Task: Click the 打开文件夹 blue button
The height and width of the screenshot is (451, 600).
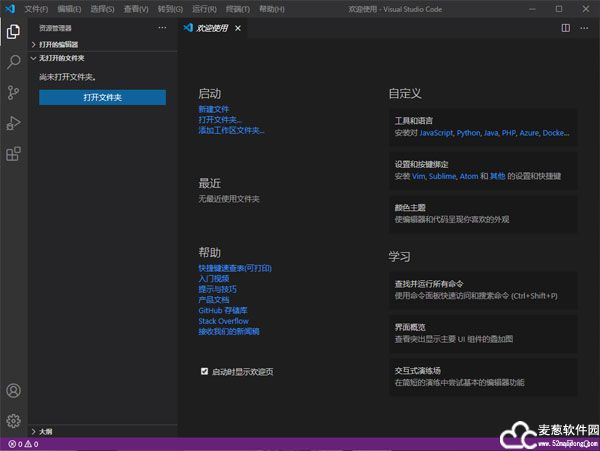Action: [103, 97]
